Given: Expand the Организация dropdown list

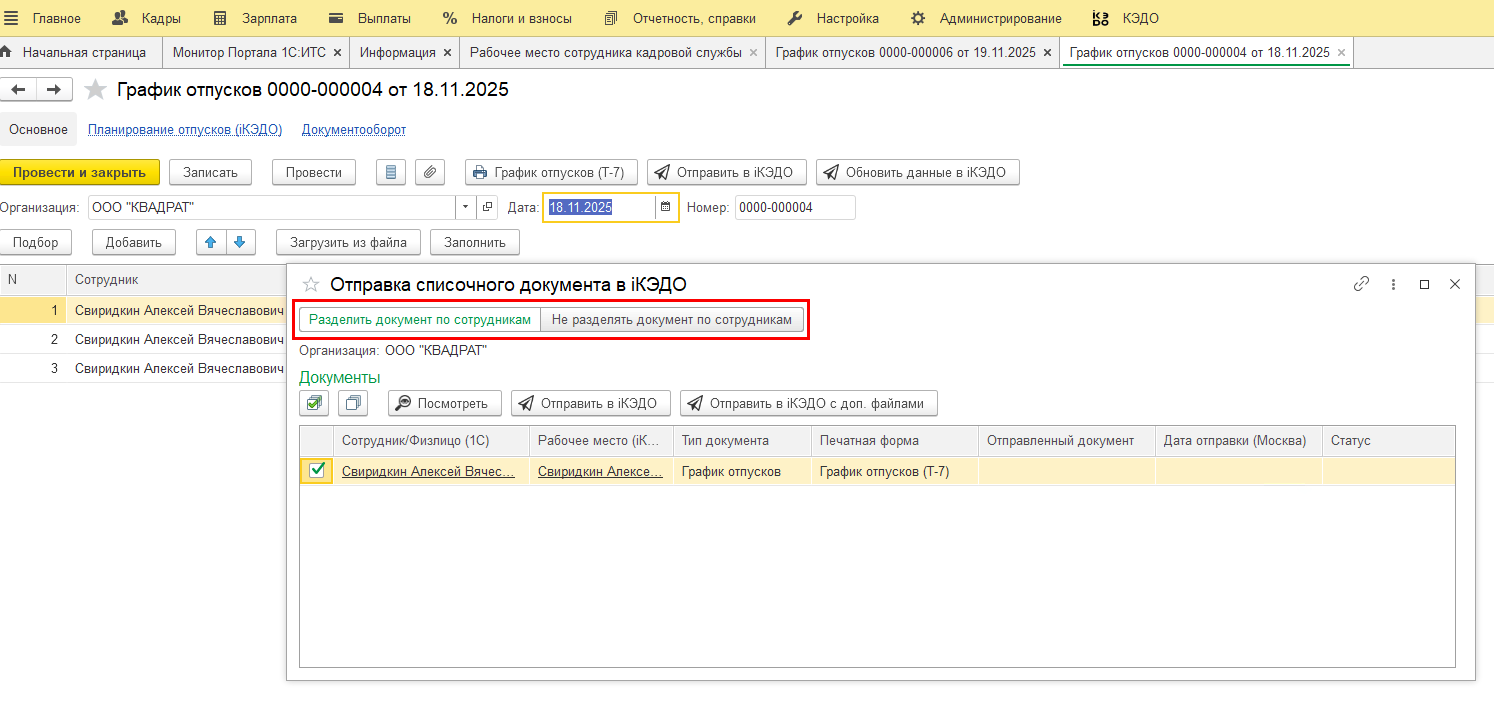Looking at the screenshot, I should [x=466, y=207].
